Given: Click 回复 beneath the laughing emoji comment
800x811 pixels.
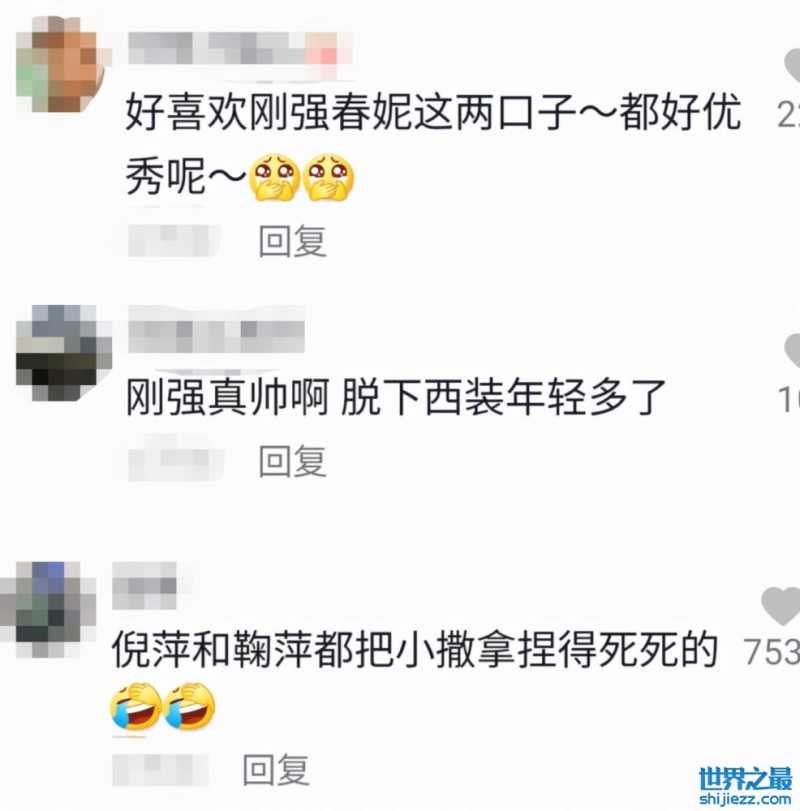Looking at the screenshot, I should click(277, 770).
